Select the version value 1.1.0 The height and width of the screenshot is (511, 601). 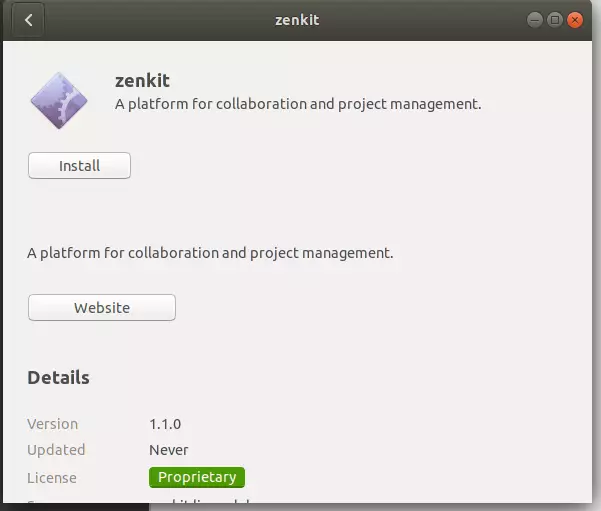click(x=165, y=424)
